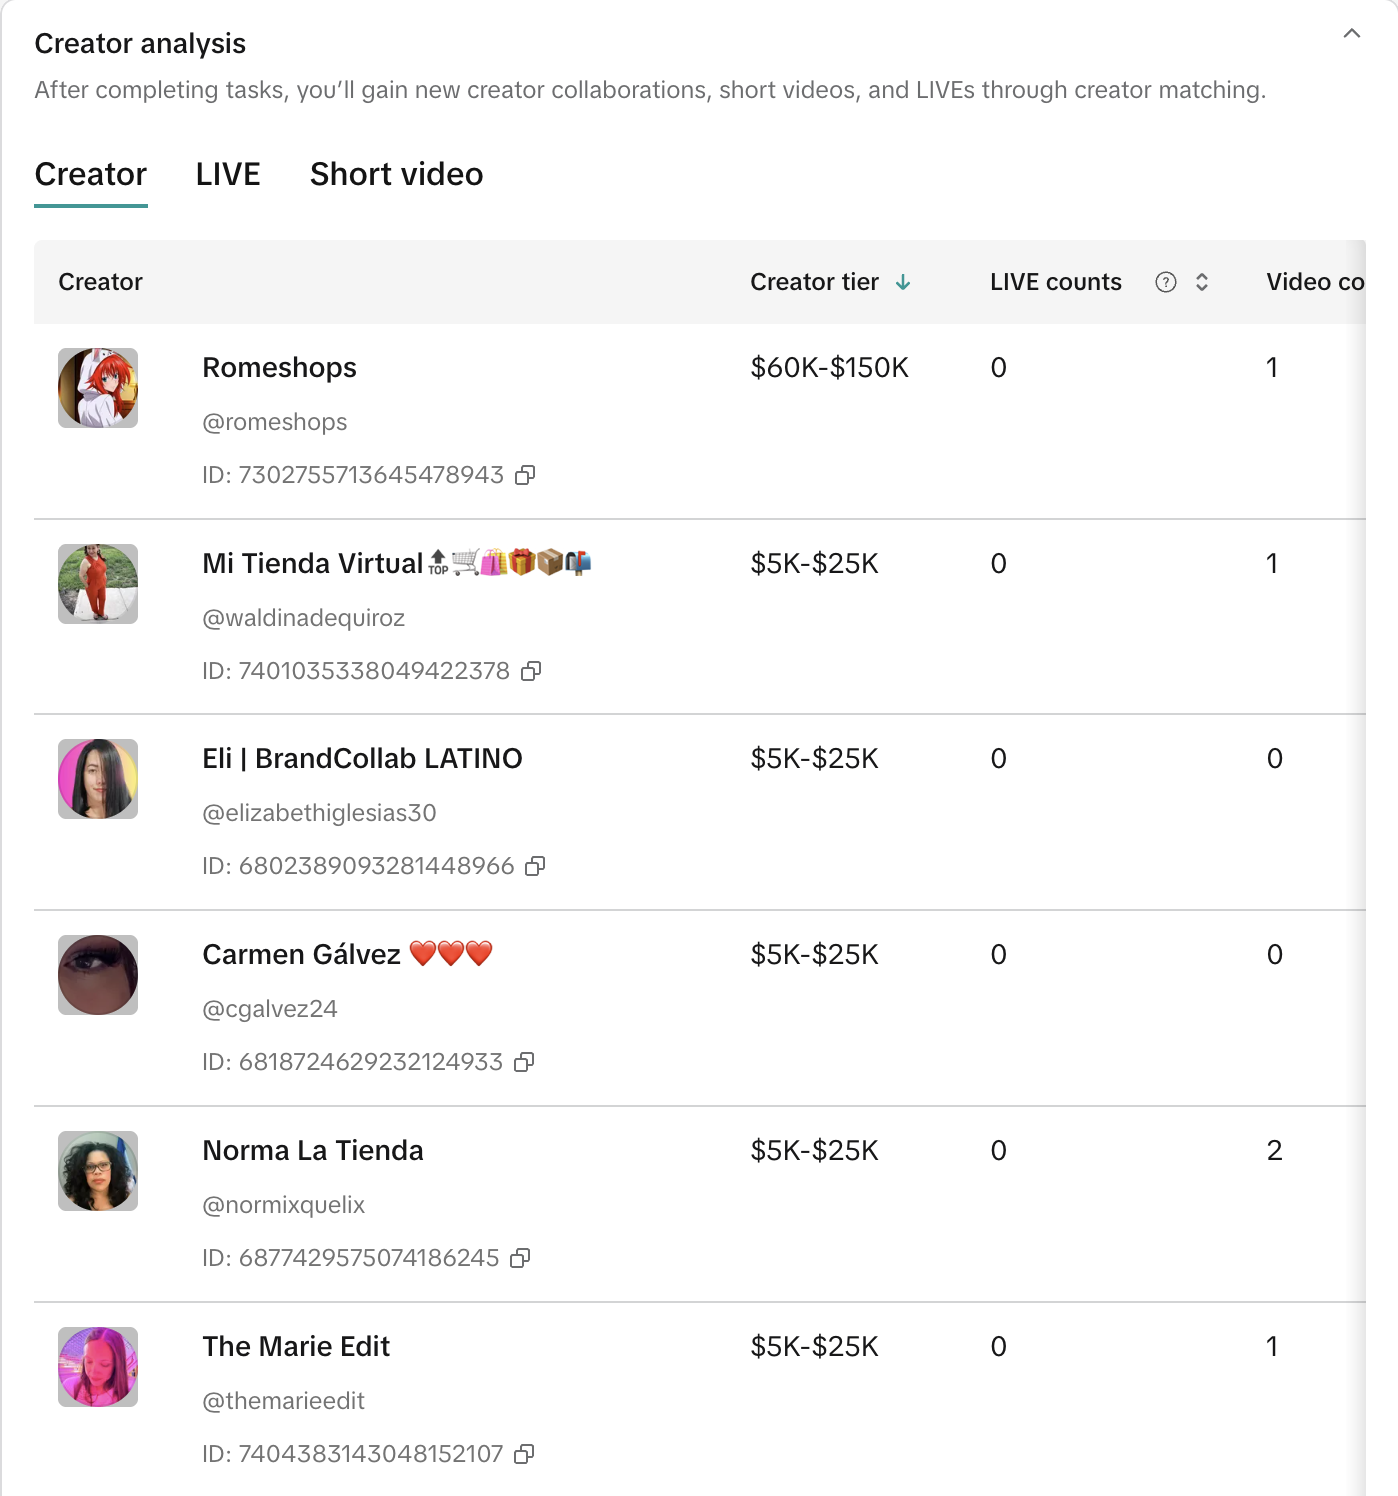This screenshot has width=1398, height=1496.
Task: Open LIVE counts help tooltip icon
Action: [1165, 282]
